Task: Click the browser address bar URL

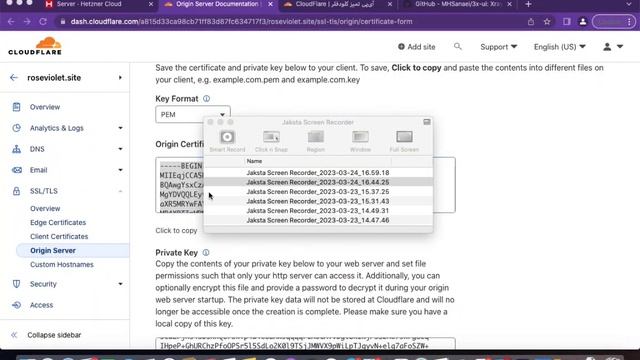Action: [x=241, y=22]
